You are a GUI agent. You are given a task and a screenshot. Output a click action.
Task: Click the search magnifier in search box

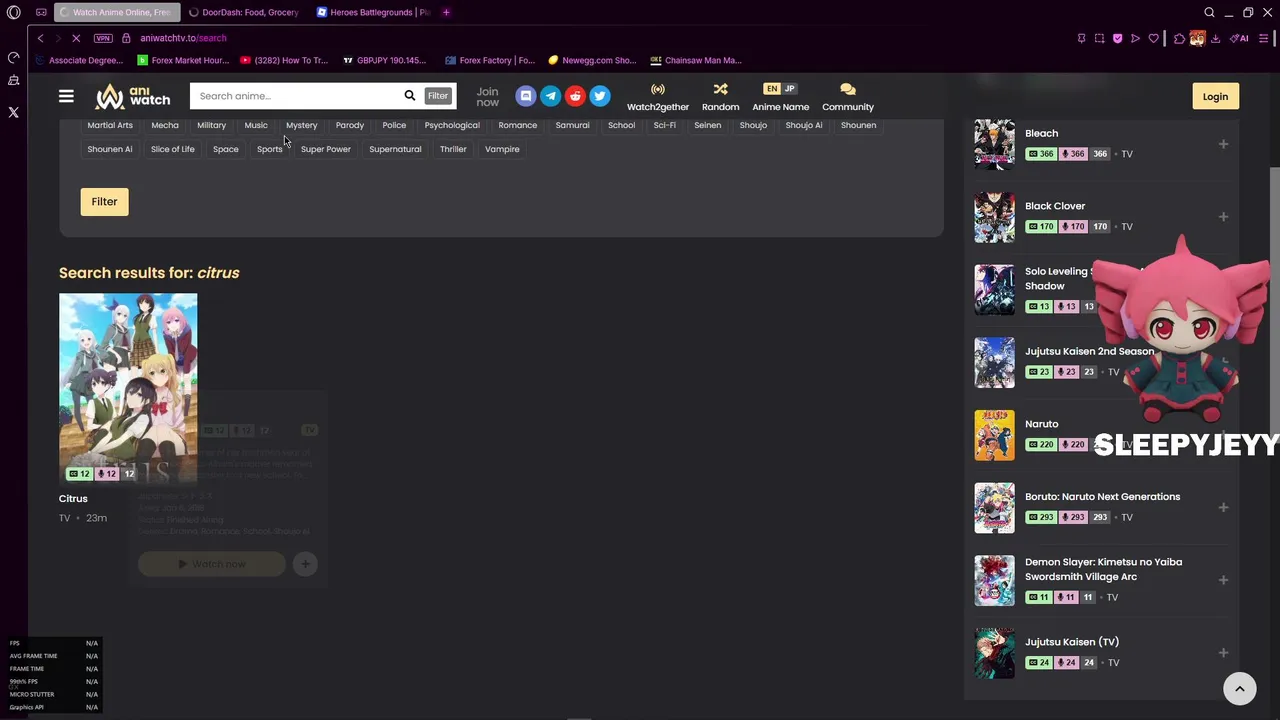tap(409, 96)
